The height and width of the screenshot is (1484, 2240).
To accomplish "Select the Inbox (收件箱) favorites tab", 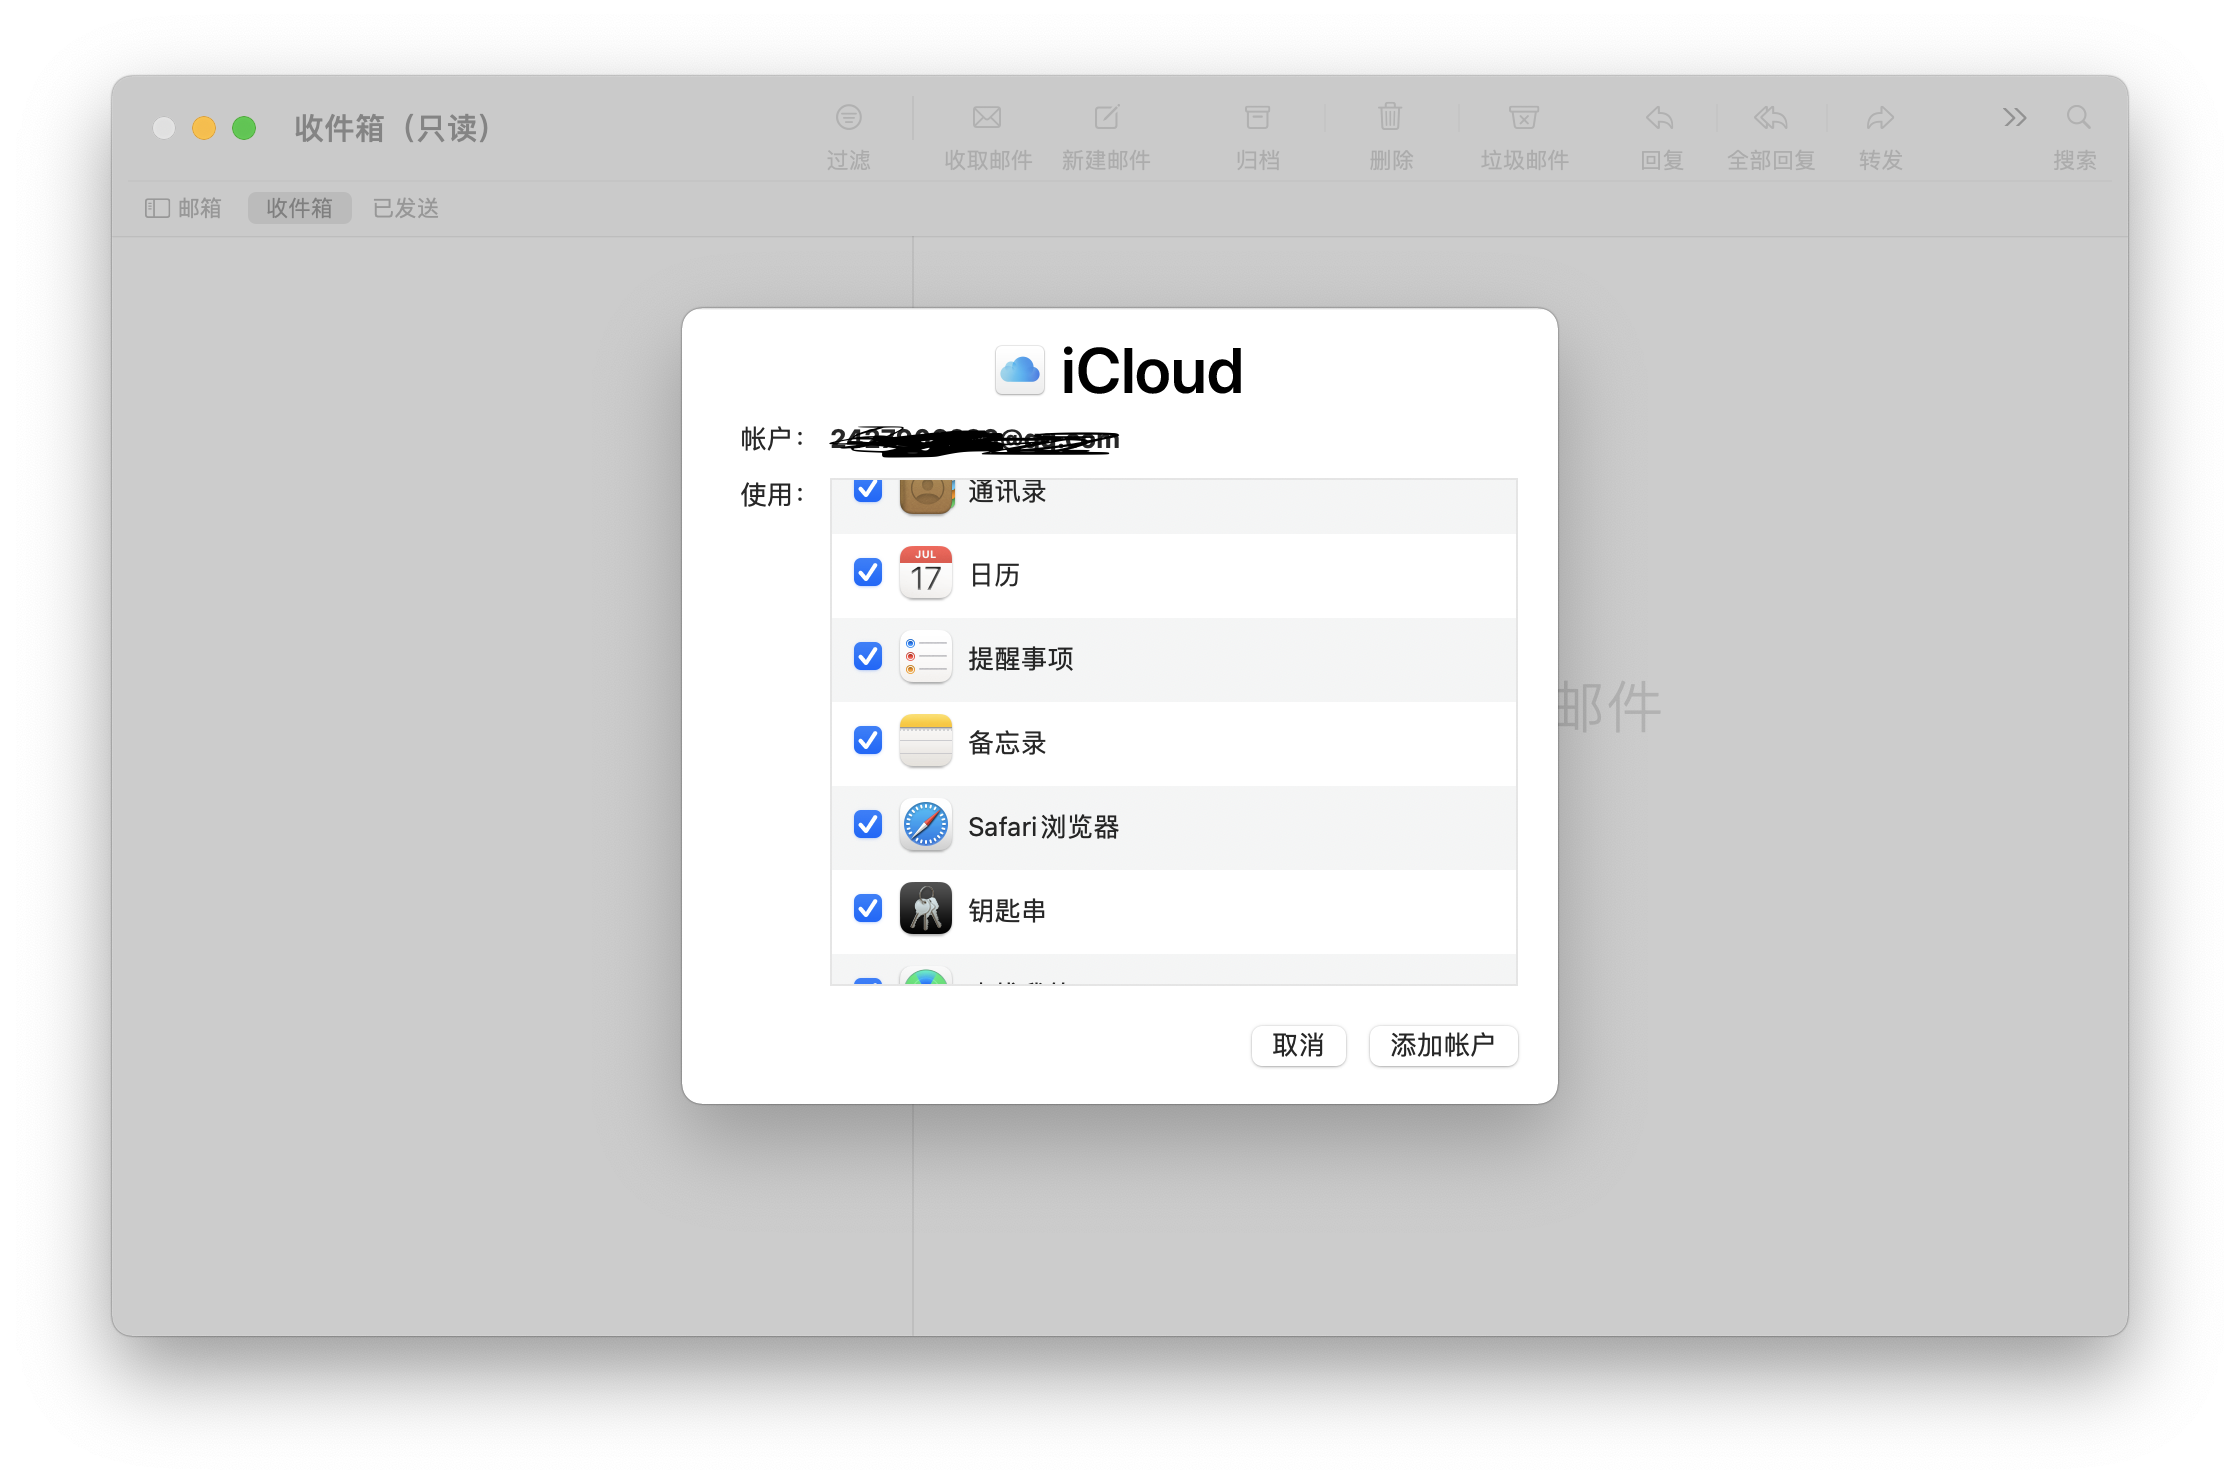I will click(299, 208).
